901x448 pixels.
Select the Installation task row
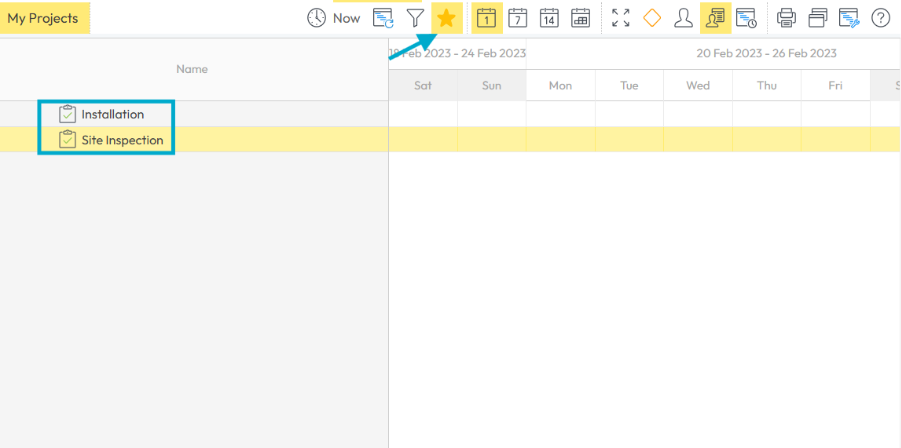(112, 114)
